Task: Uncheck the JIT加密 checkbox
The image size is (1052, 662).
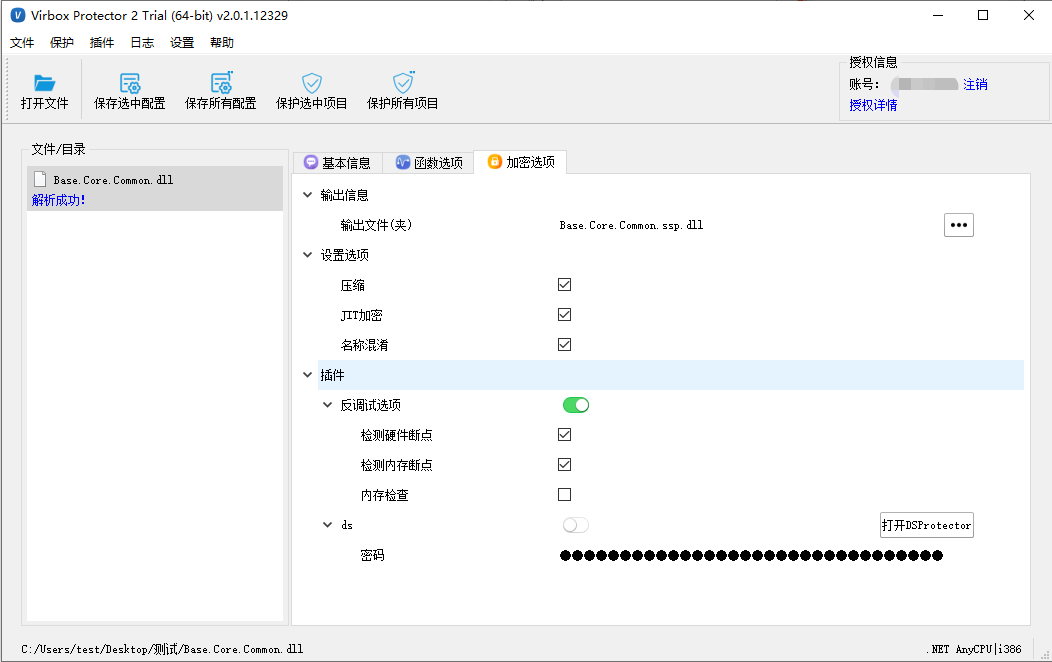Action: (564, 315)
